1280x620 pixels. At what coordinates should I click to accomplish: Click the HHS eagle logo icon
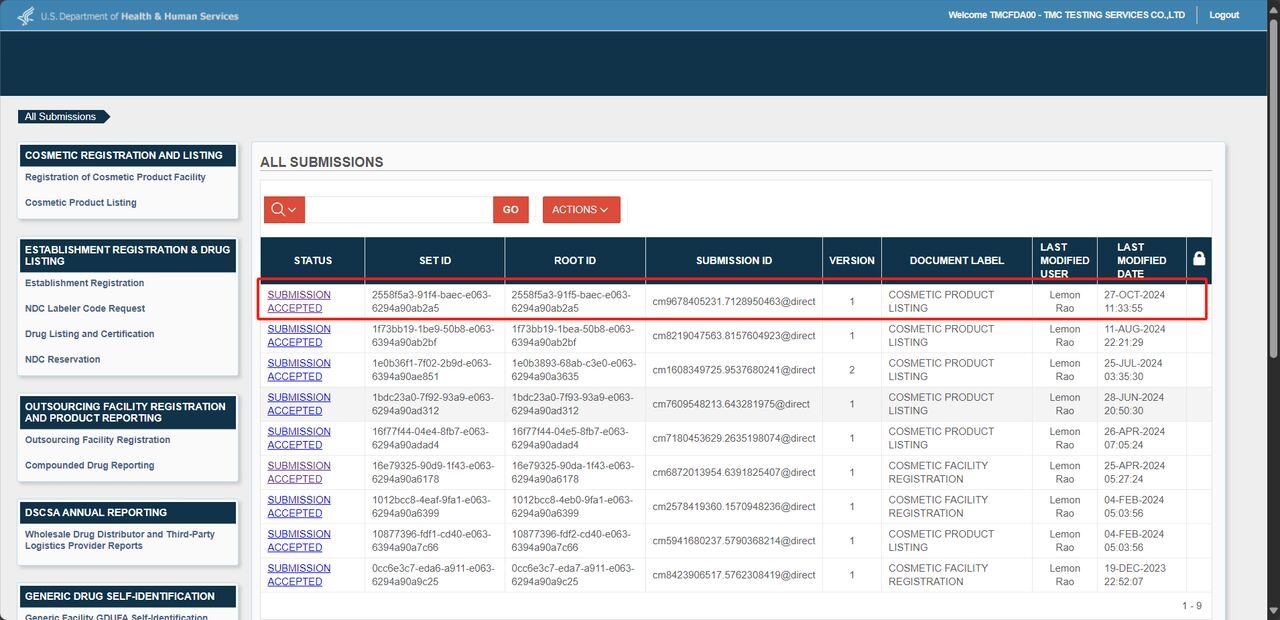tap(26, 16)
